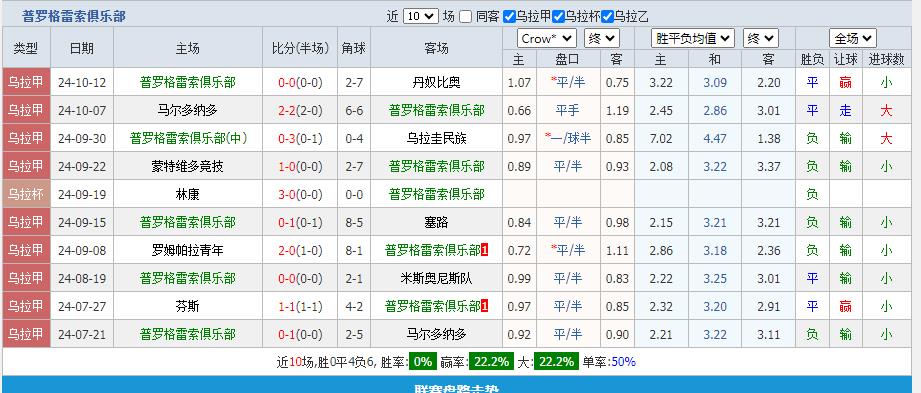
Task: Click score 1-1(1-1) at 芬斯
Action: [300, 306]
